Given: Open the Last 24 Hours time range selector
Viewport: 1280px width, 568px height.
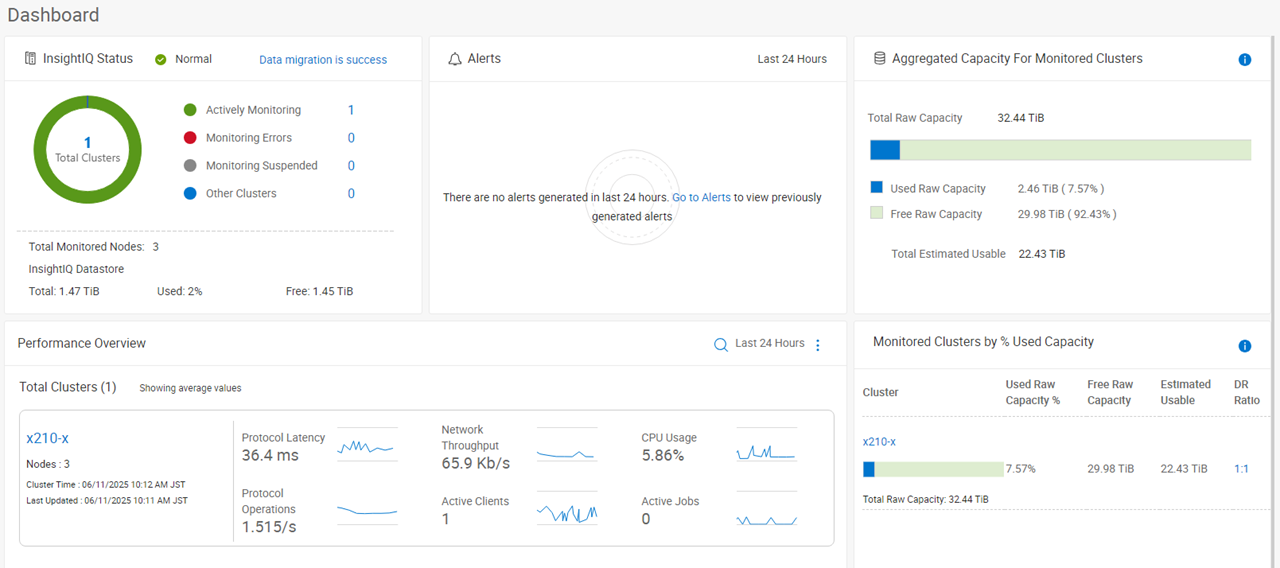Looking at the screenshot, I should click(769, 344).
